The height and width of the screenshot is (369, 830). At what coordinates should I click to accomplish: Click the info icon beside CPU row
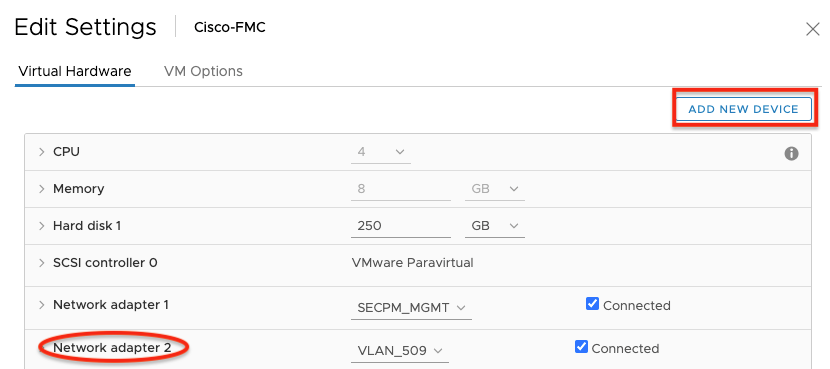791,154
